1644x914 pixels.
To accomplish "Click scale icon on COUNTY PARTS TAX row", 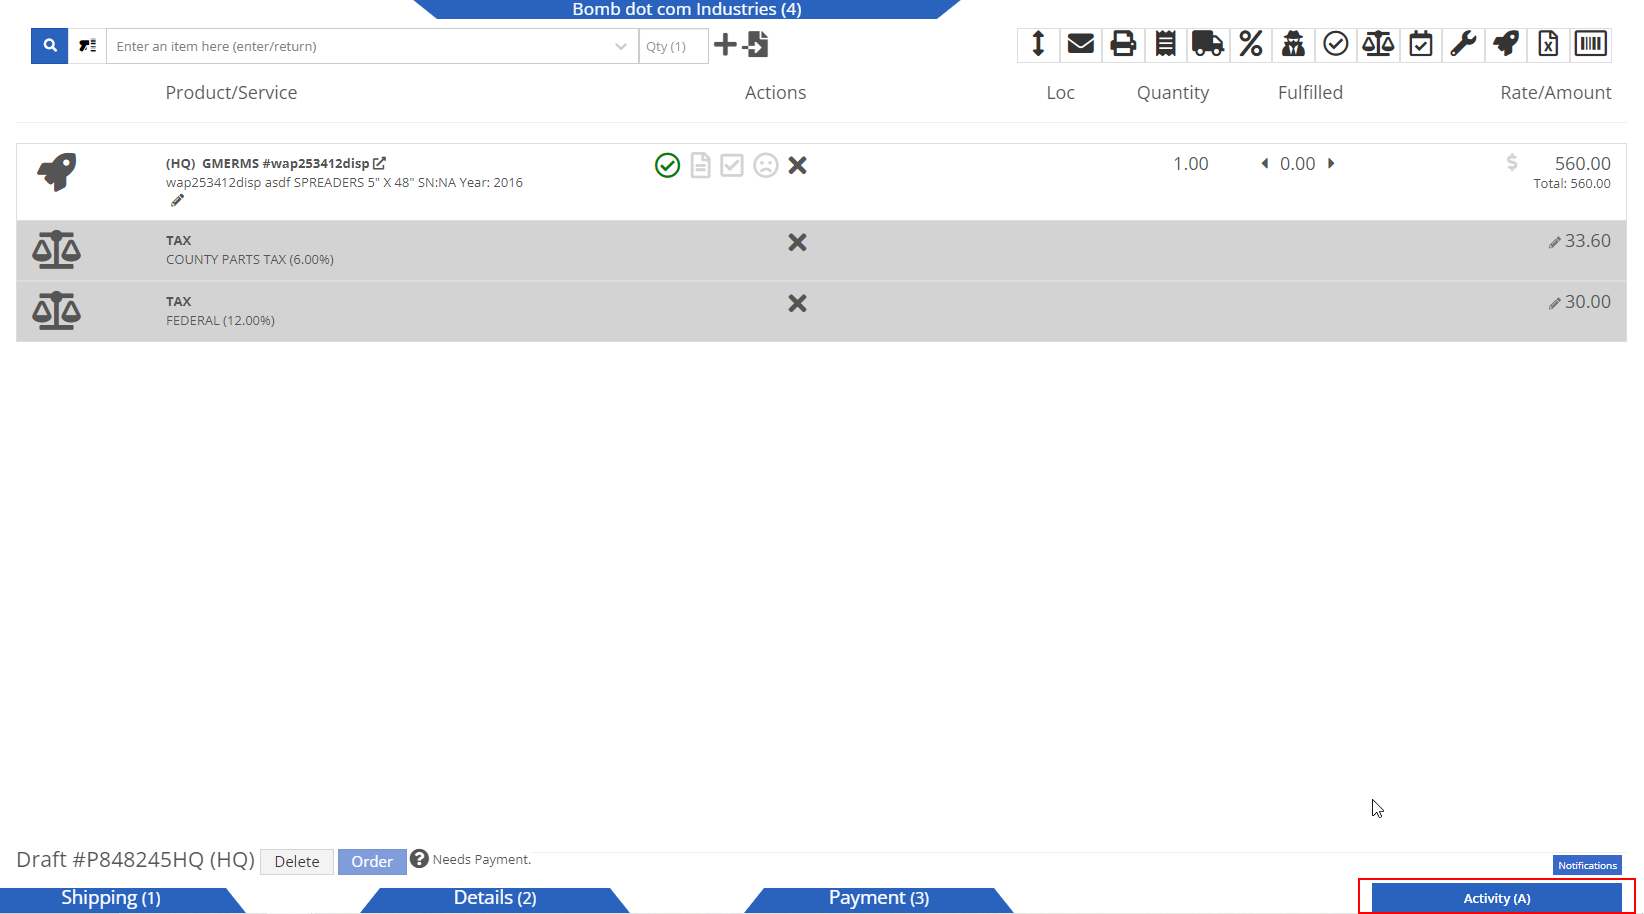I will [x=57, y=250].
